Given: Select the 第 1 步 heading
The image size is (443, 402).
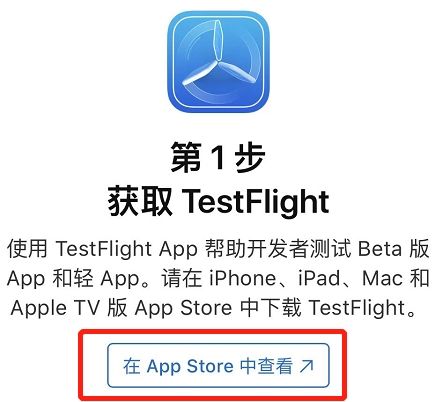Looking at the screenshot, I should click(218, 157).
